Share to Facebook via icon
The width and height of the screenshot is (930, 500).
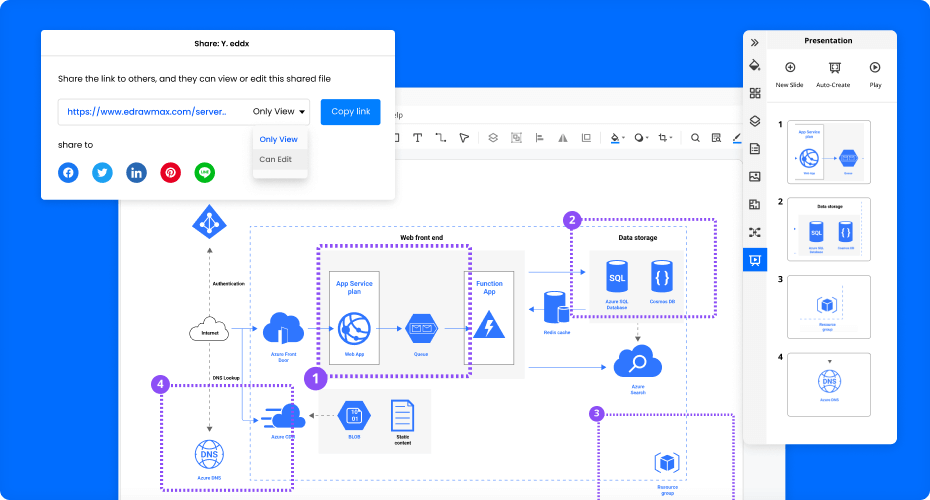tap(68, 173)
